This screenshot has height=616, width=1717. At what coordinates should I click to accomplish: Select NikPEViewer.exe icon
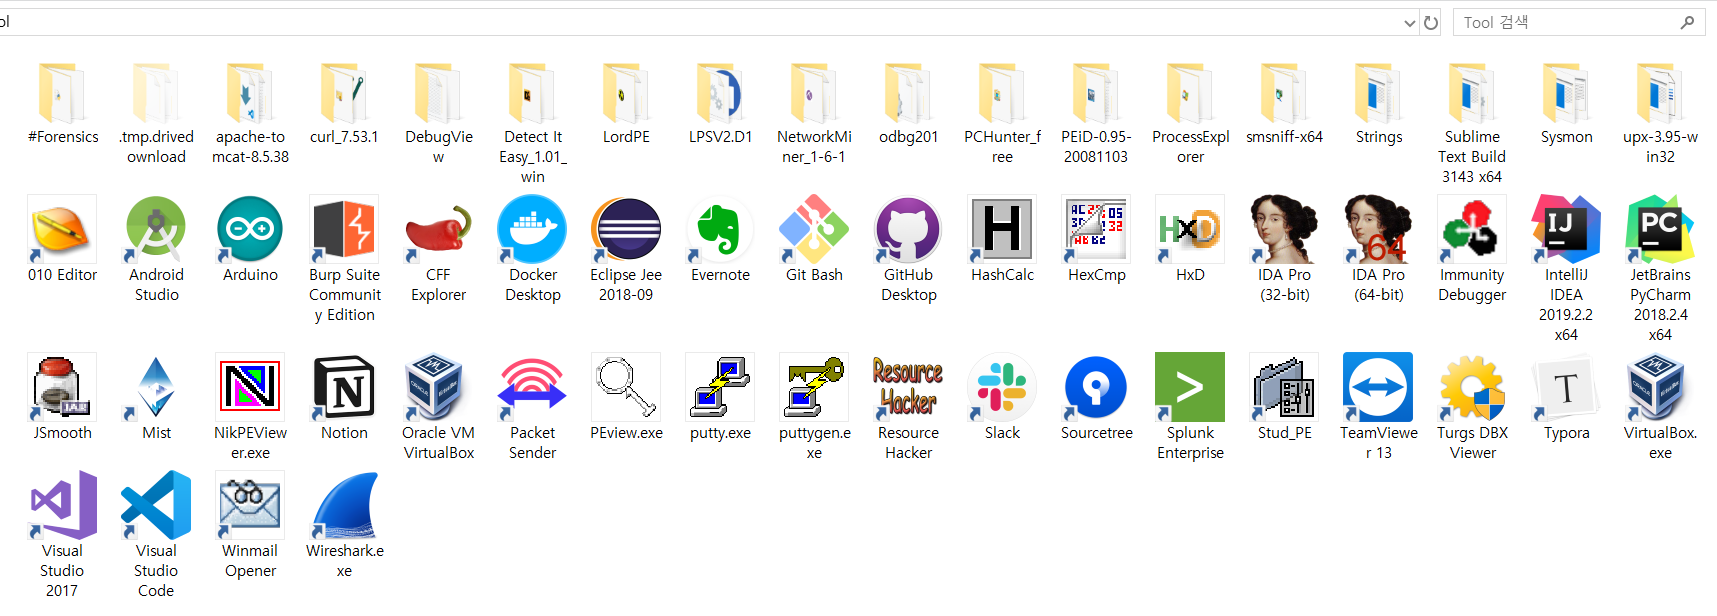(x=250, y=387)
